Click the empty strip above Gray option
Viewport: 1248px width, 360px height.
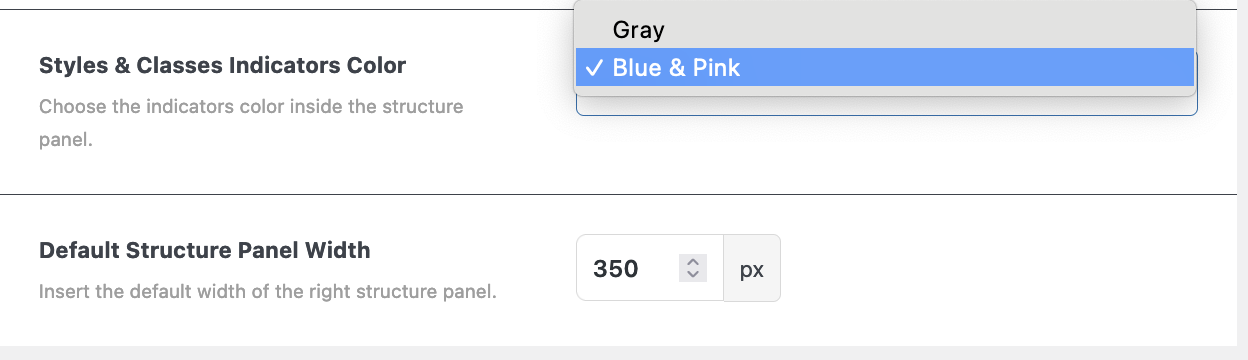[x=885, y=6]
